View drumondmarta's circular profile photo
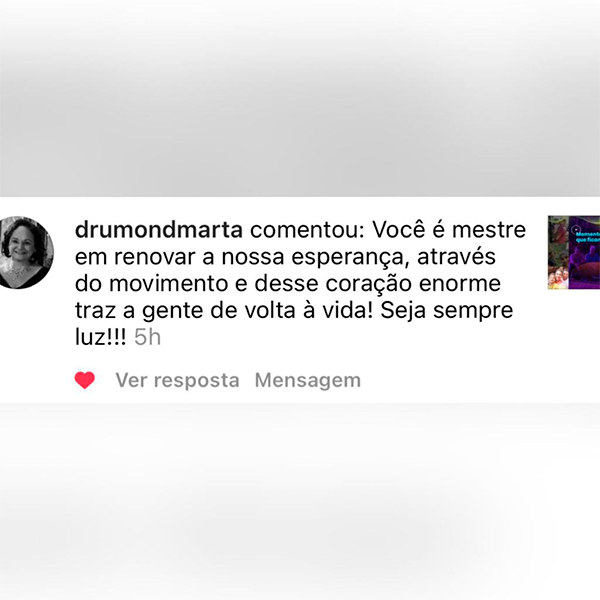Screen dimensions: 600x600 pos(26,253)
